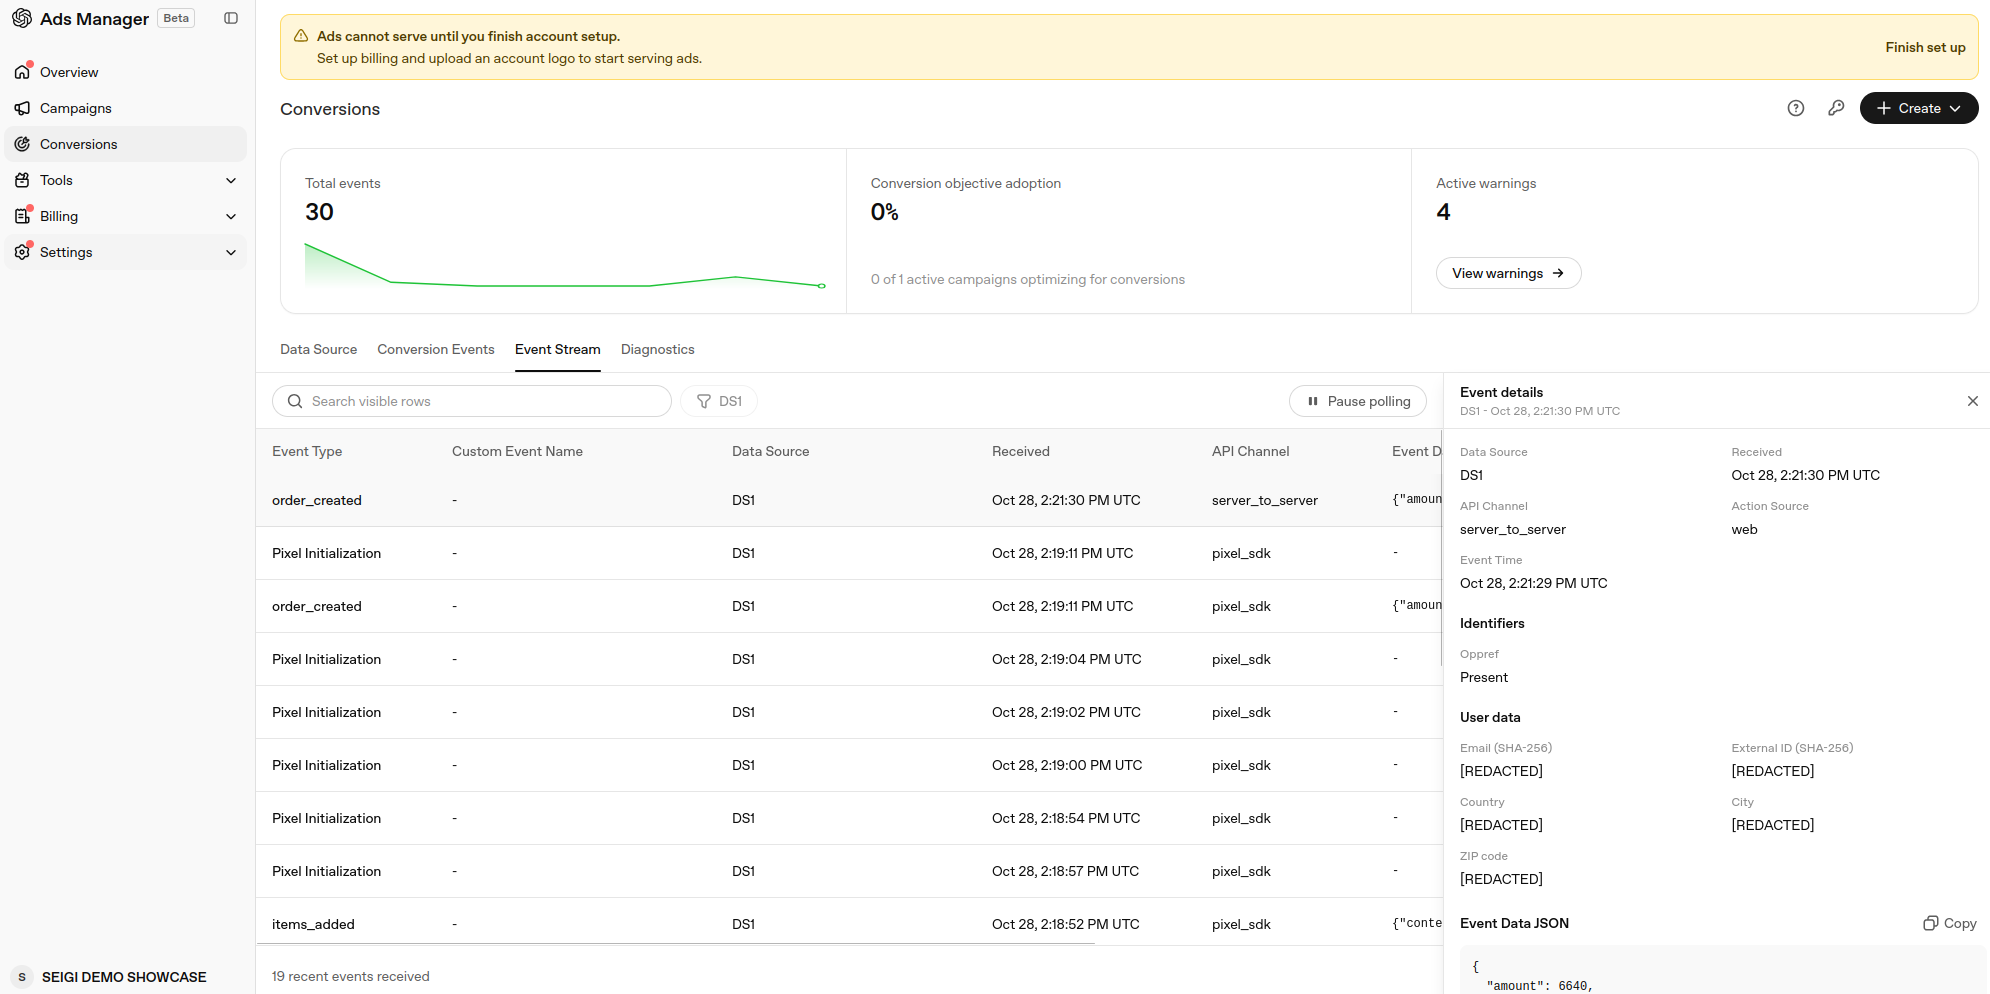Click the Total events sparkline chart
Image resolution: width=1990 pixels, height=994 pixels.
tap(565, 265)
